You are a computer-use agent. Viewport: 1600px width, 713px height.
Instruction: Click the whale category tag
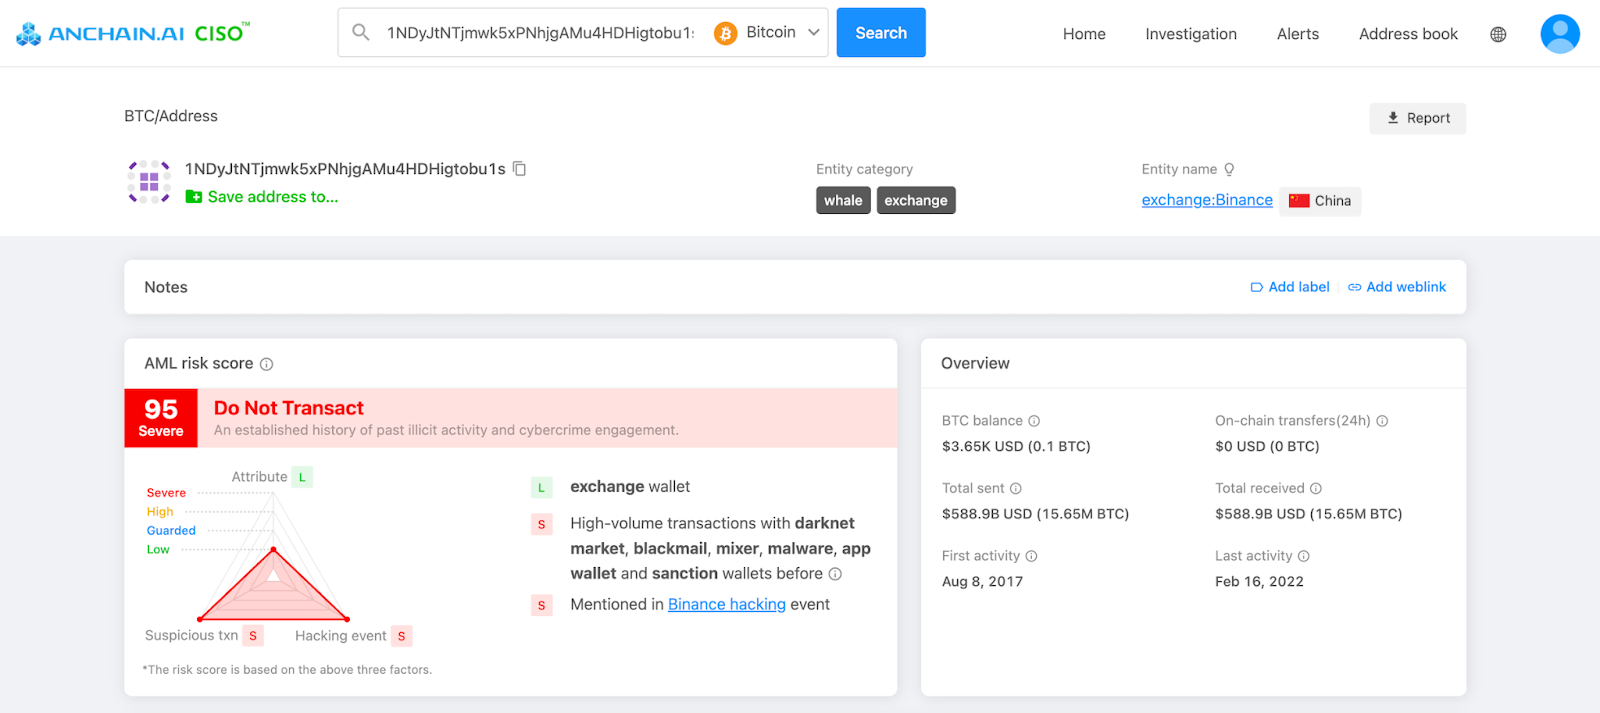(x=843, y=200)
